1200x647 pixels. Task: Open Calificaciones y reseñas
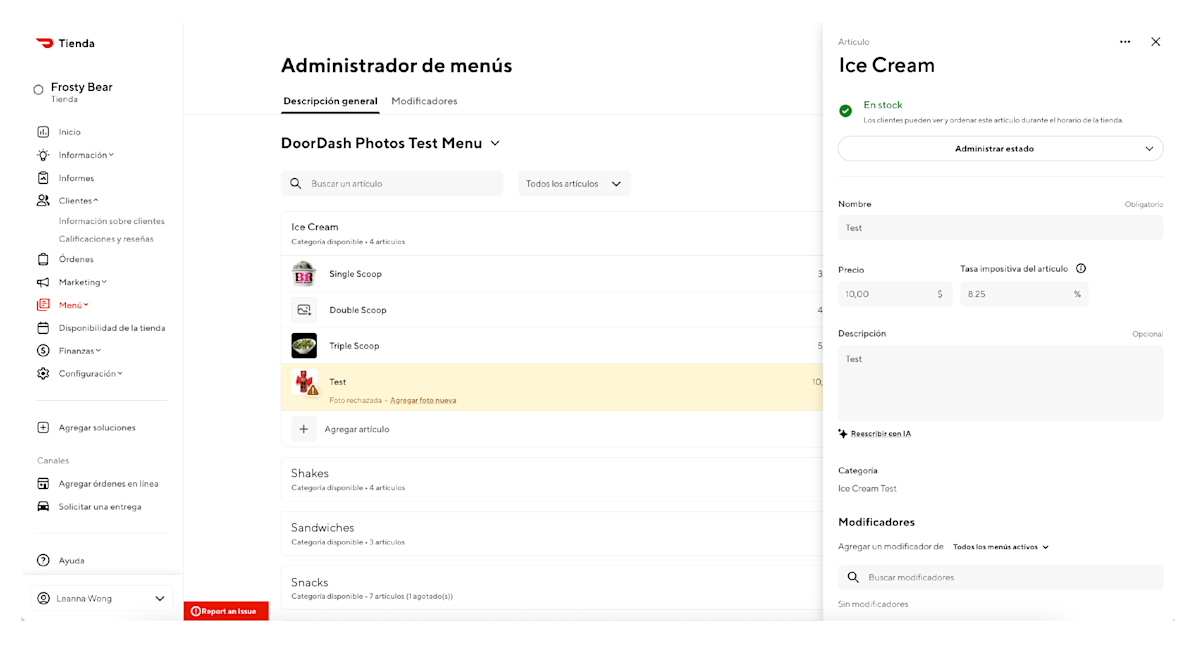tap(106, 239)
